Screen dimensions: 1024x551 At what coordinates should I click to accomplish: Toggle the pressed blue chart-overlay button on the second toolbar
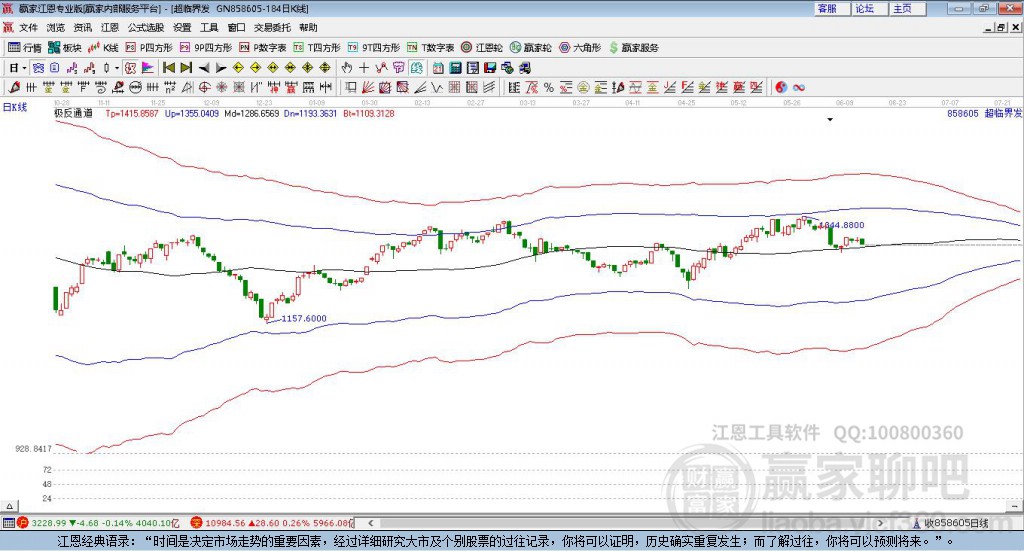(x=38, y=68)
